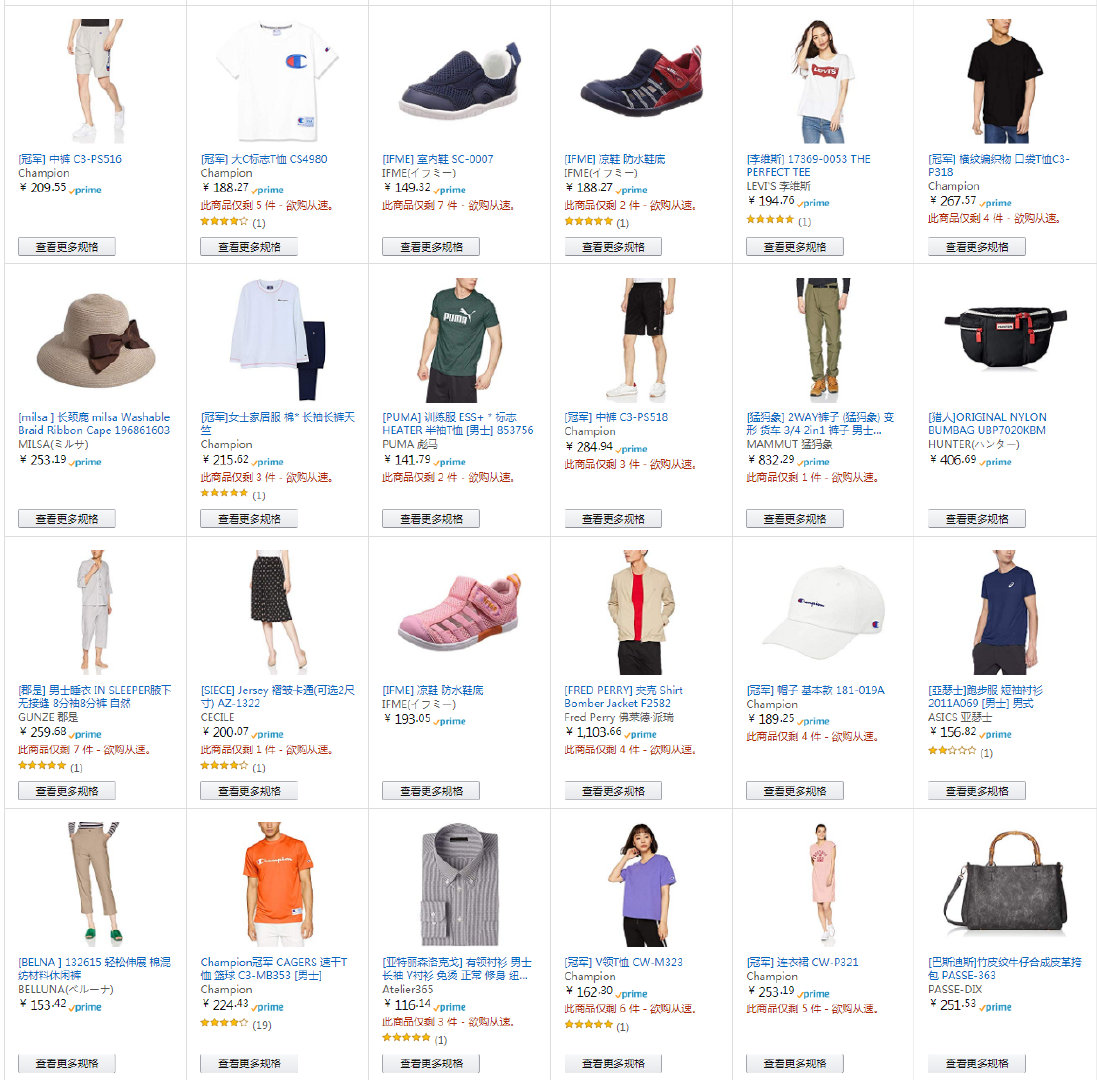Click the FRED PERRY Bomber Jacket F2582 link
Screen dimensions: 1097x1080
pos(623,697)
